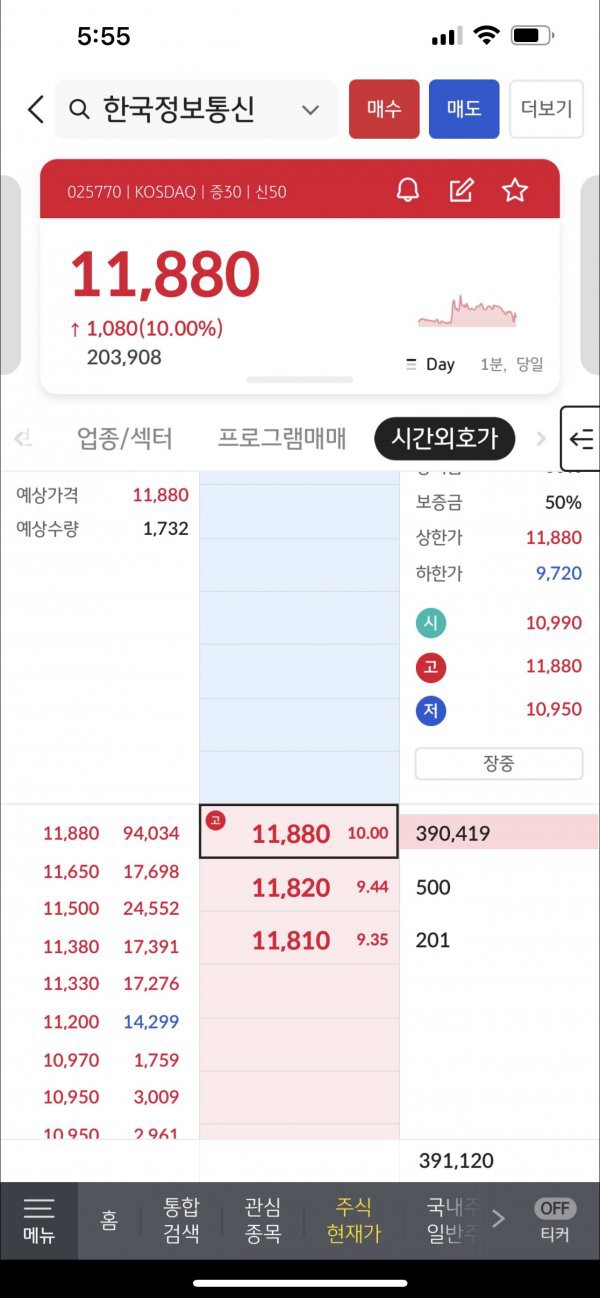Switch to 업종/섹터 tab
600x1298 pixels.
tap(125, 438)
